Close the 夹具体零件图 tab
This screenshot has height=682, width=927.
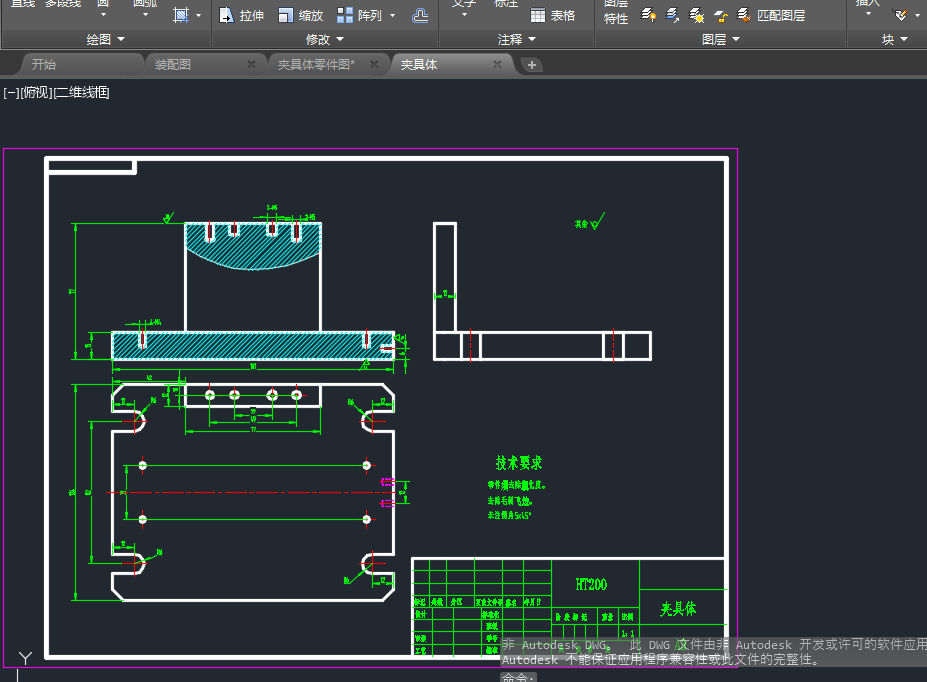tap(374, 64)
